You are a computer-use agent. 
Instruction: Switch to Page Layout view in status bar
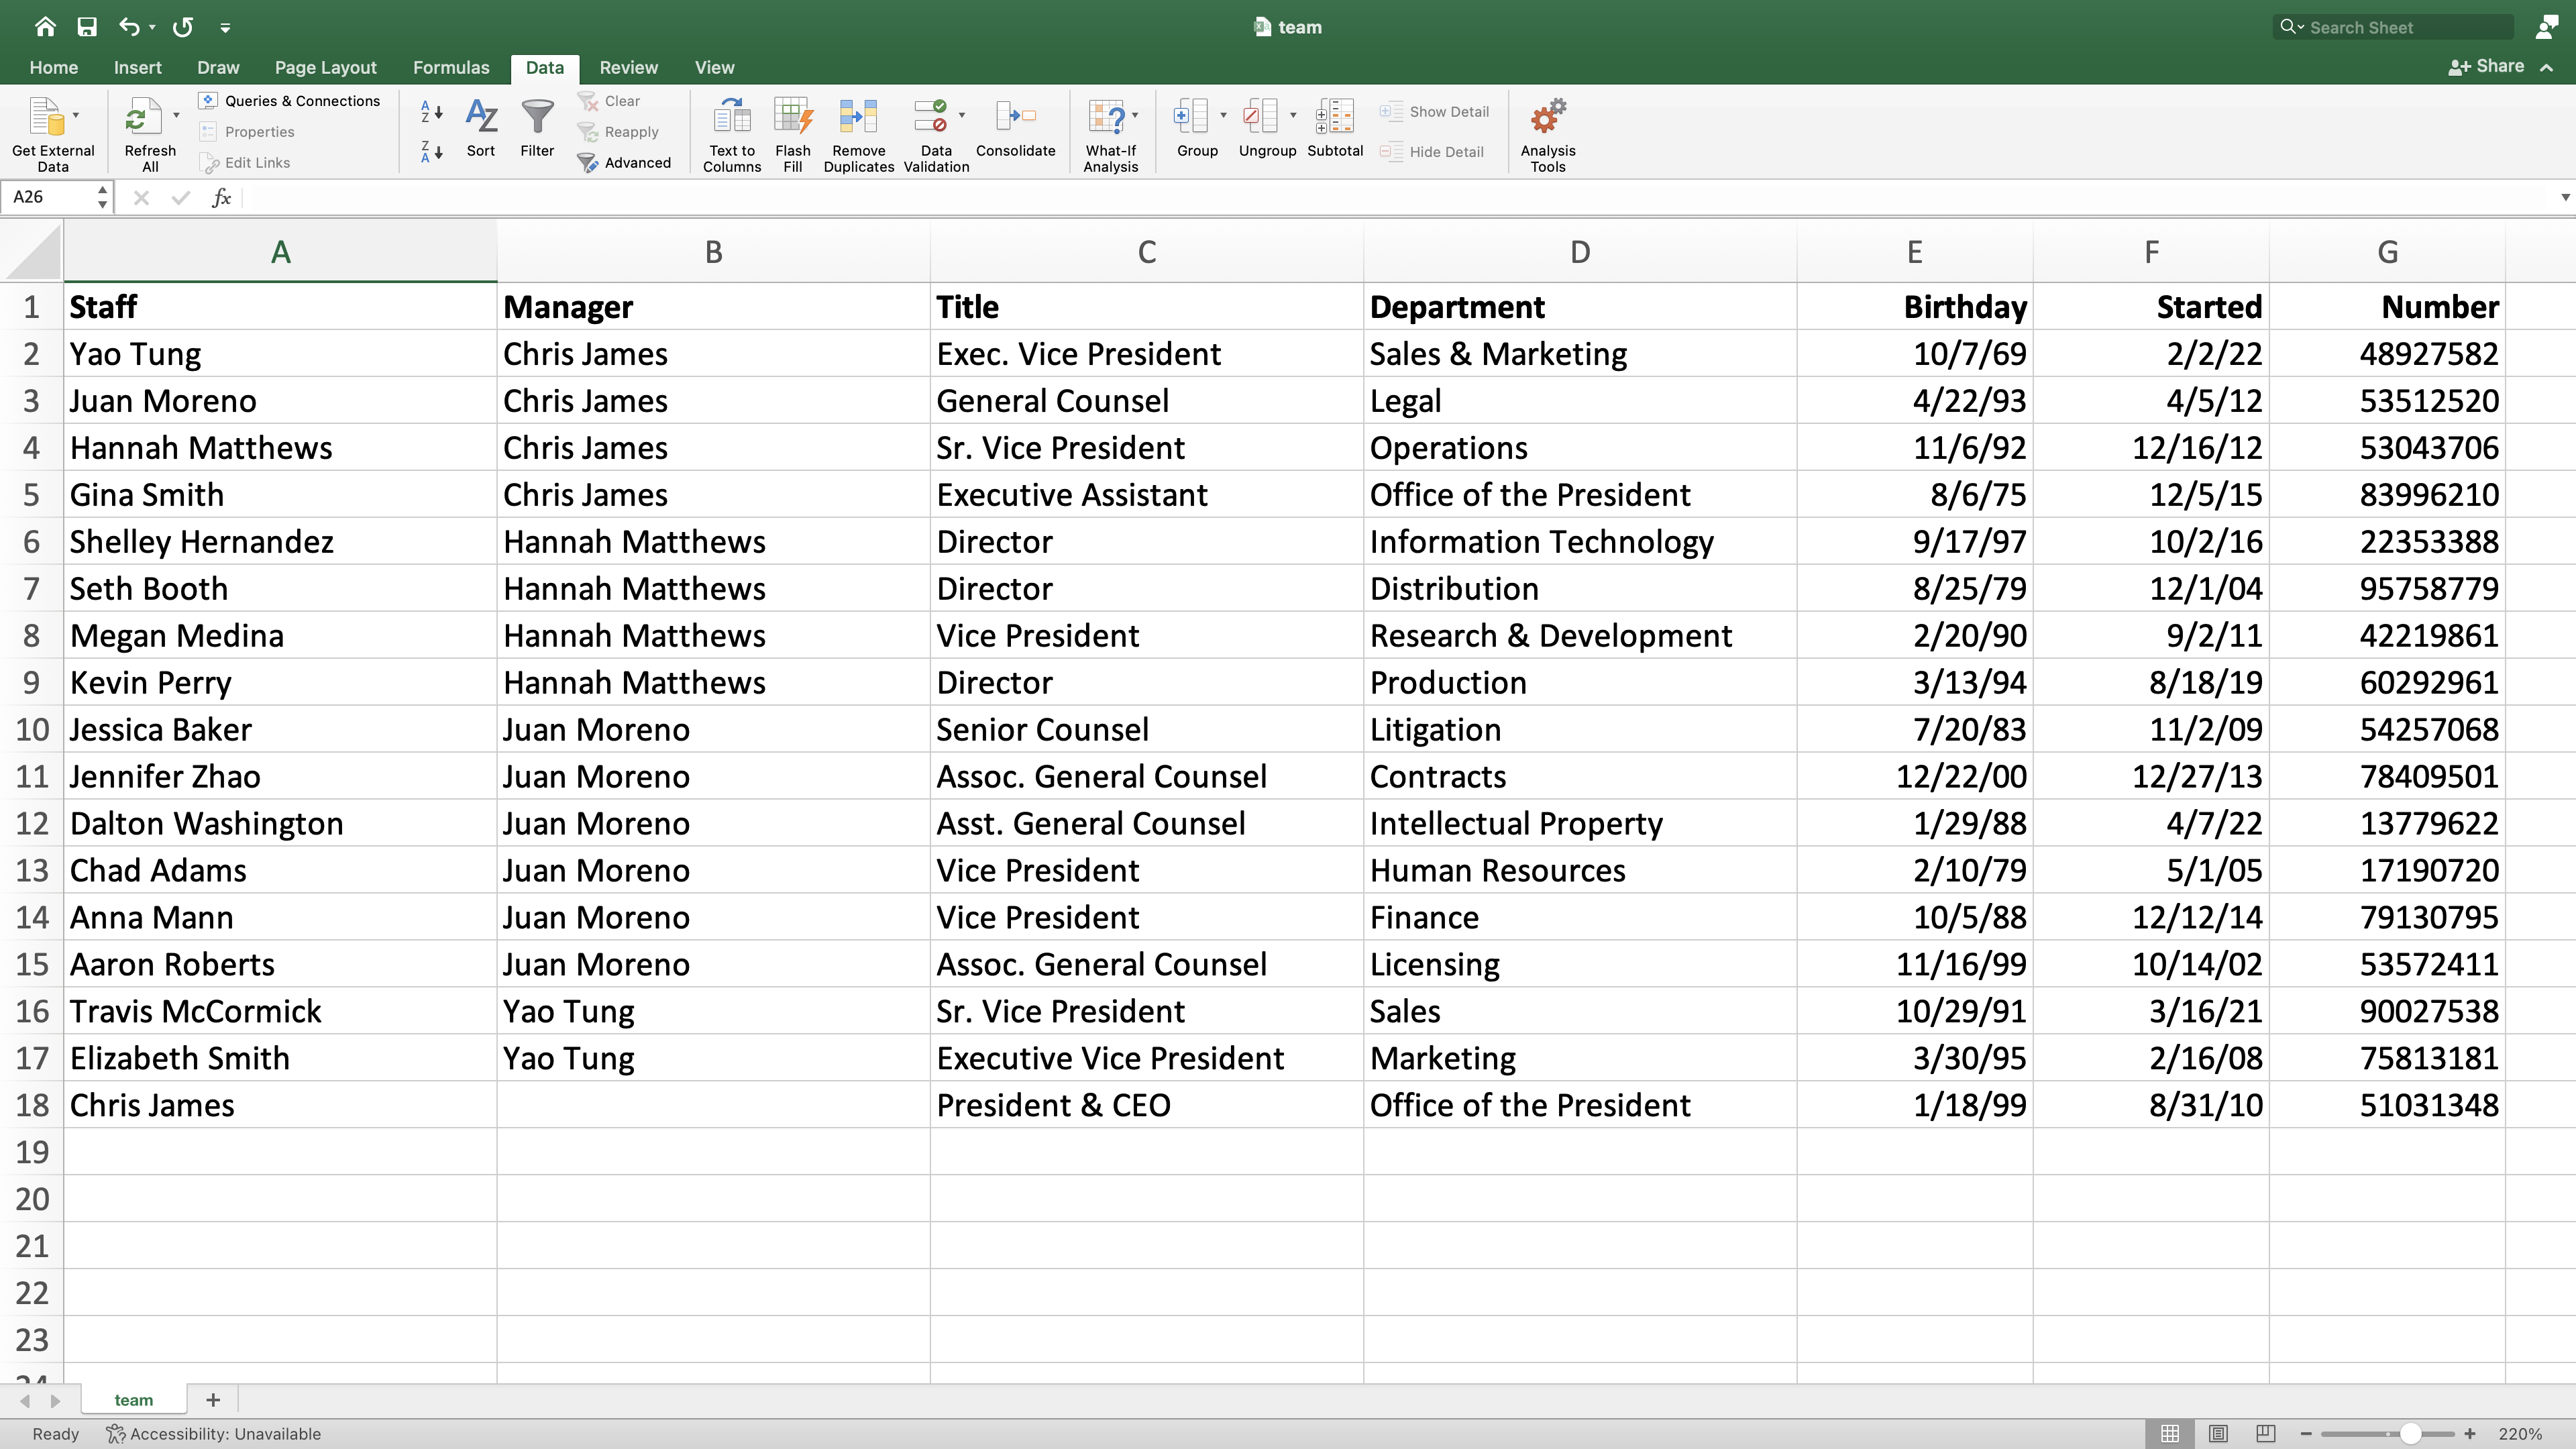click(2218, 1433)
